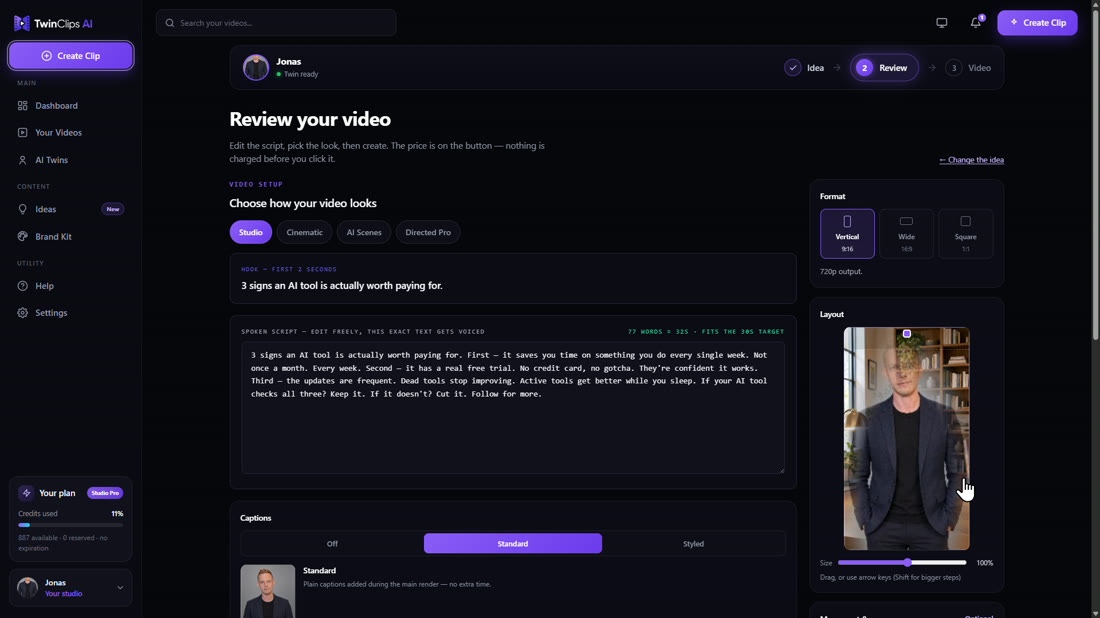This screenshot has width=1100, height=618.
Task: Click the Idea step checkmark icon
Action: click(793, 68)
